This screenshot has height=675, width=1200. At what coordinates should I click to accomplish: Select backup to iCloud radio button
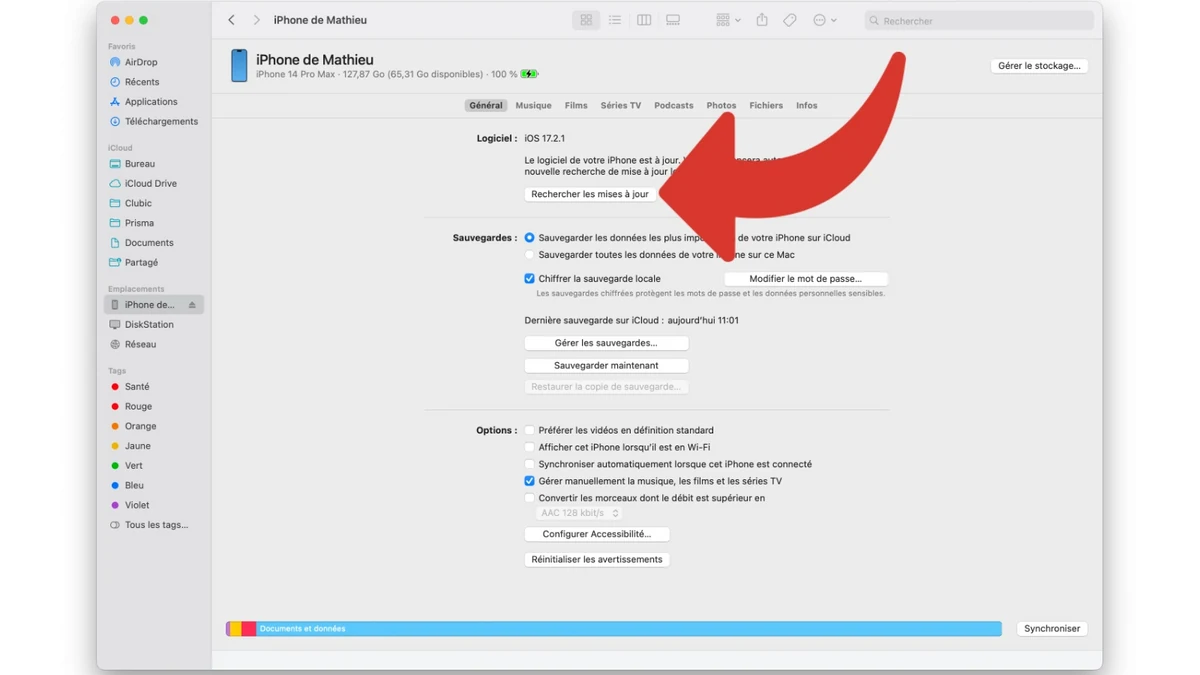pos(530,238)
